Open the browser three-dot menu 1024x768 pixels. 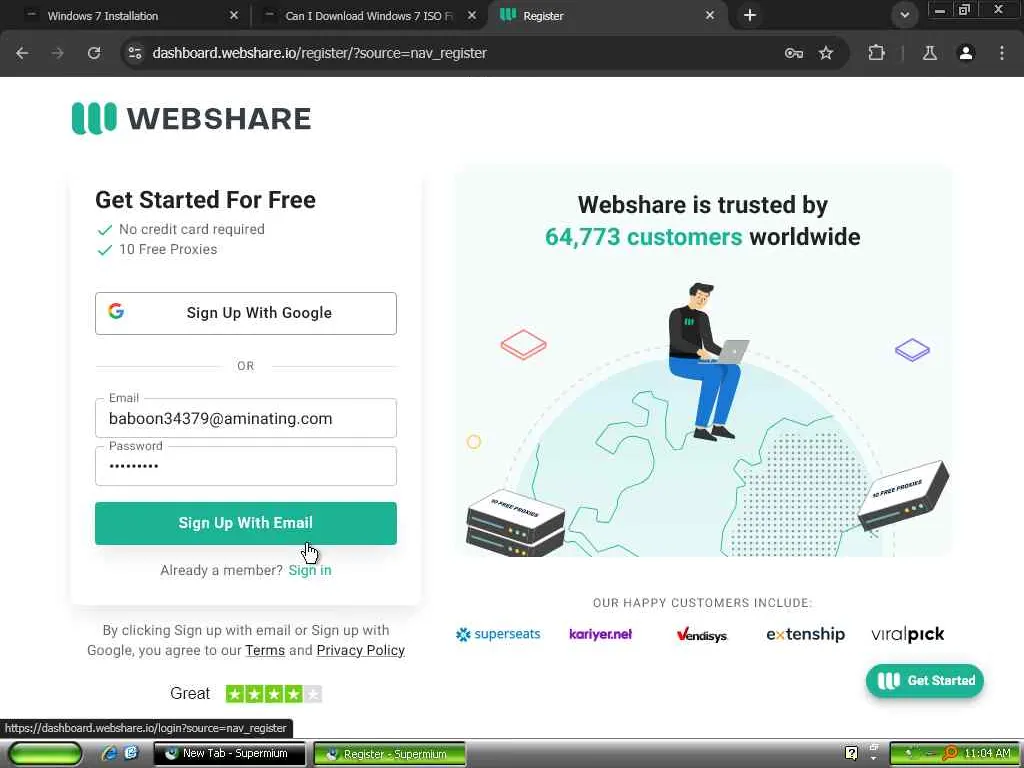pyautogui.click(x=1002, y=53)
